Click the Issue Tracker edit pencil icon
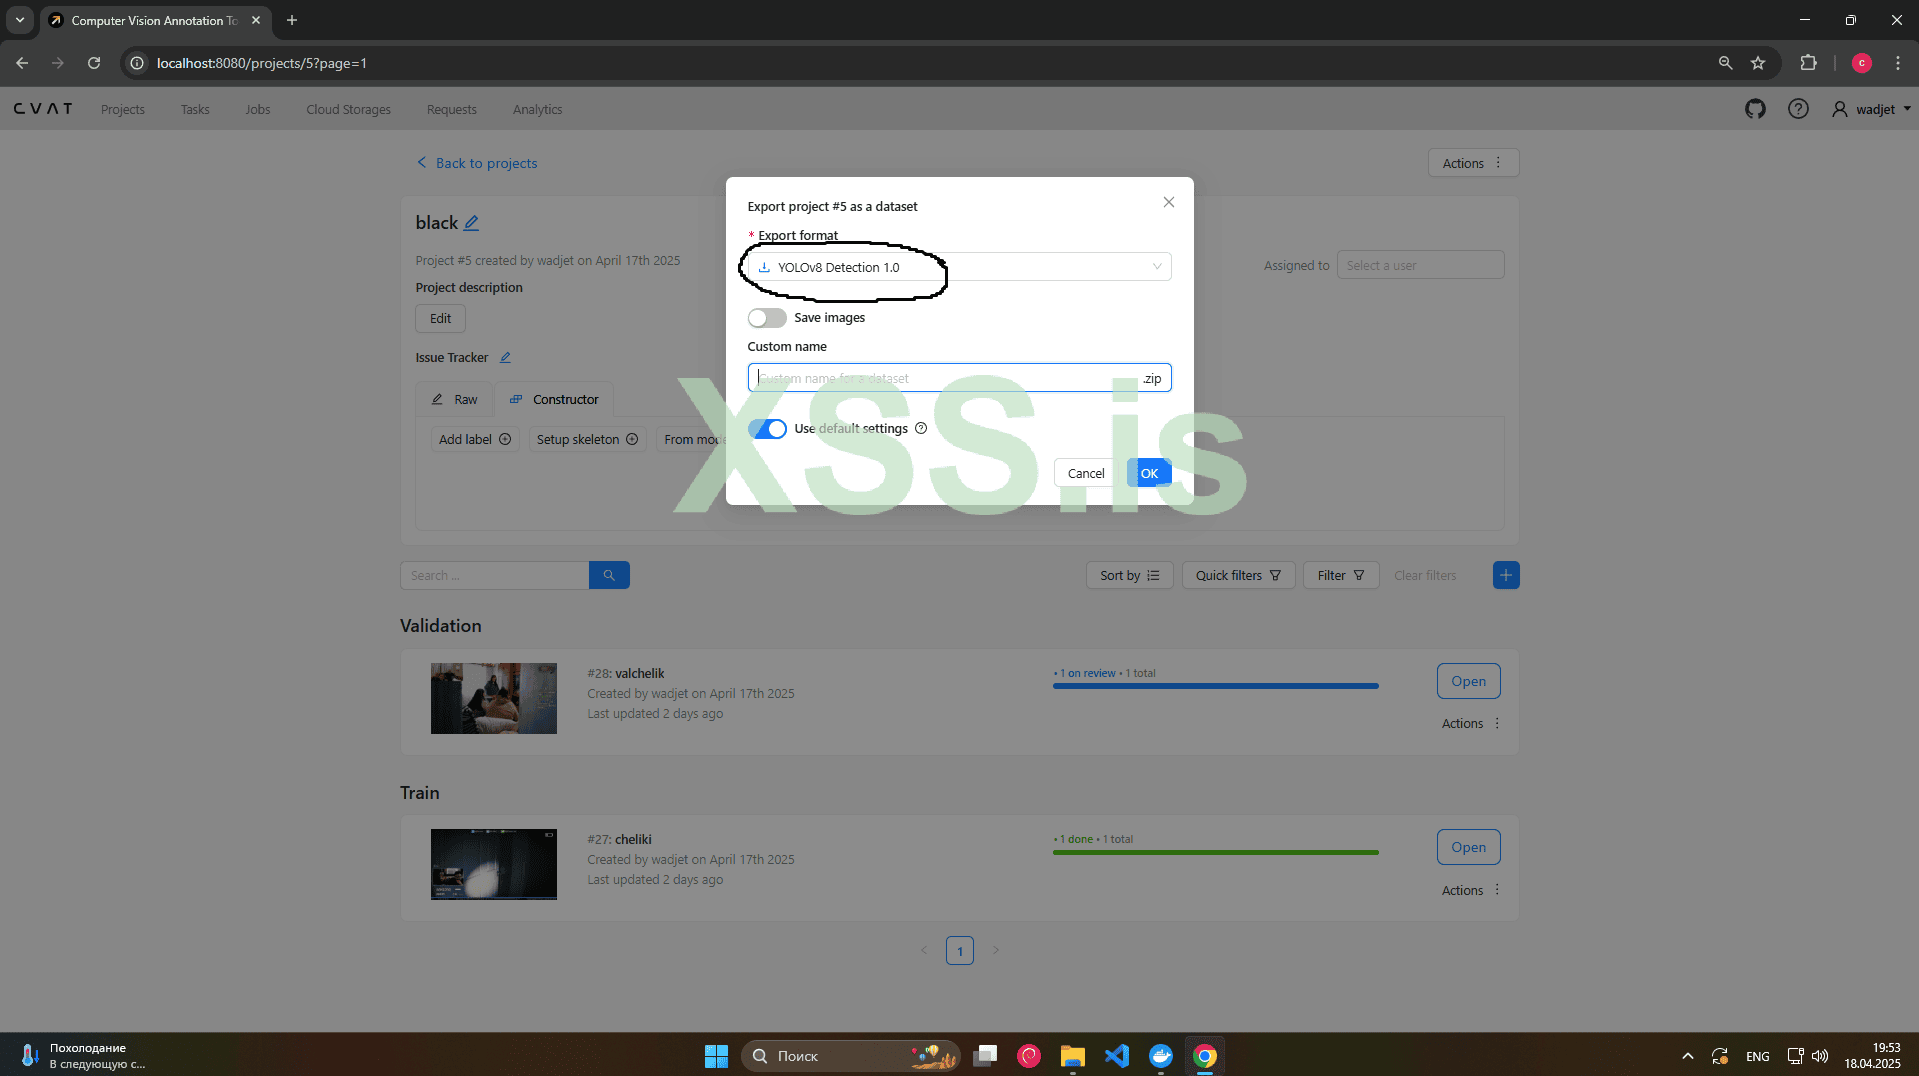This screenshot has height=1076, width=1919. tap(505, 358)
